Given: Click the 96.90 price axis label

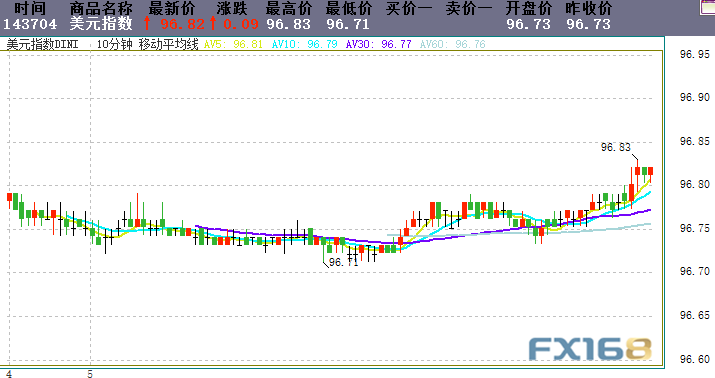Looking at the screenshot, I should point(695,98).
